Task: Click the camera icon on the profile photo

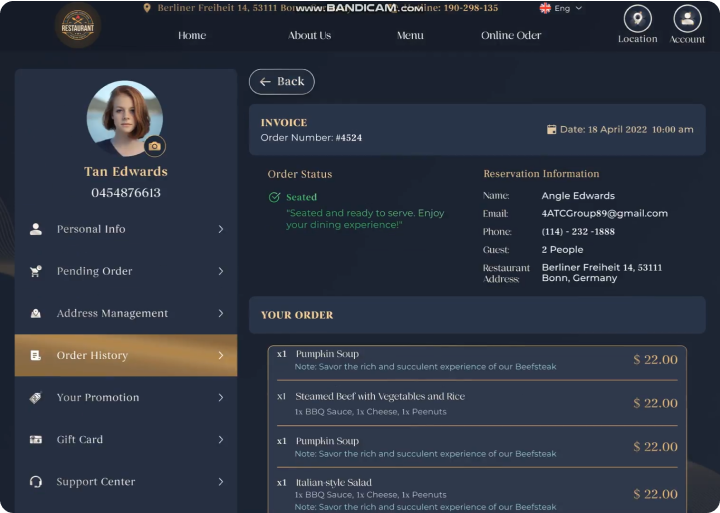Action: [154, 146]
